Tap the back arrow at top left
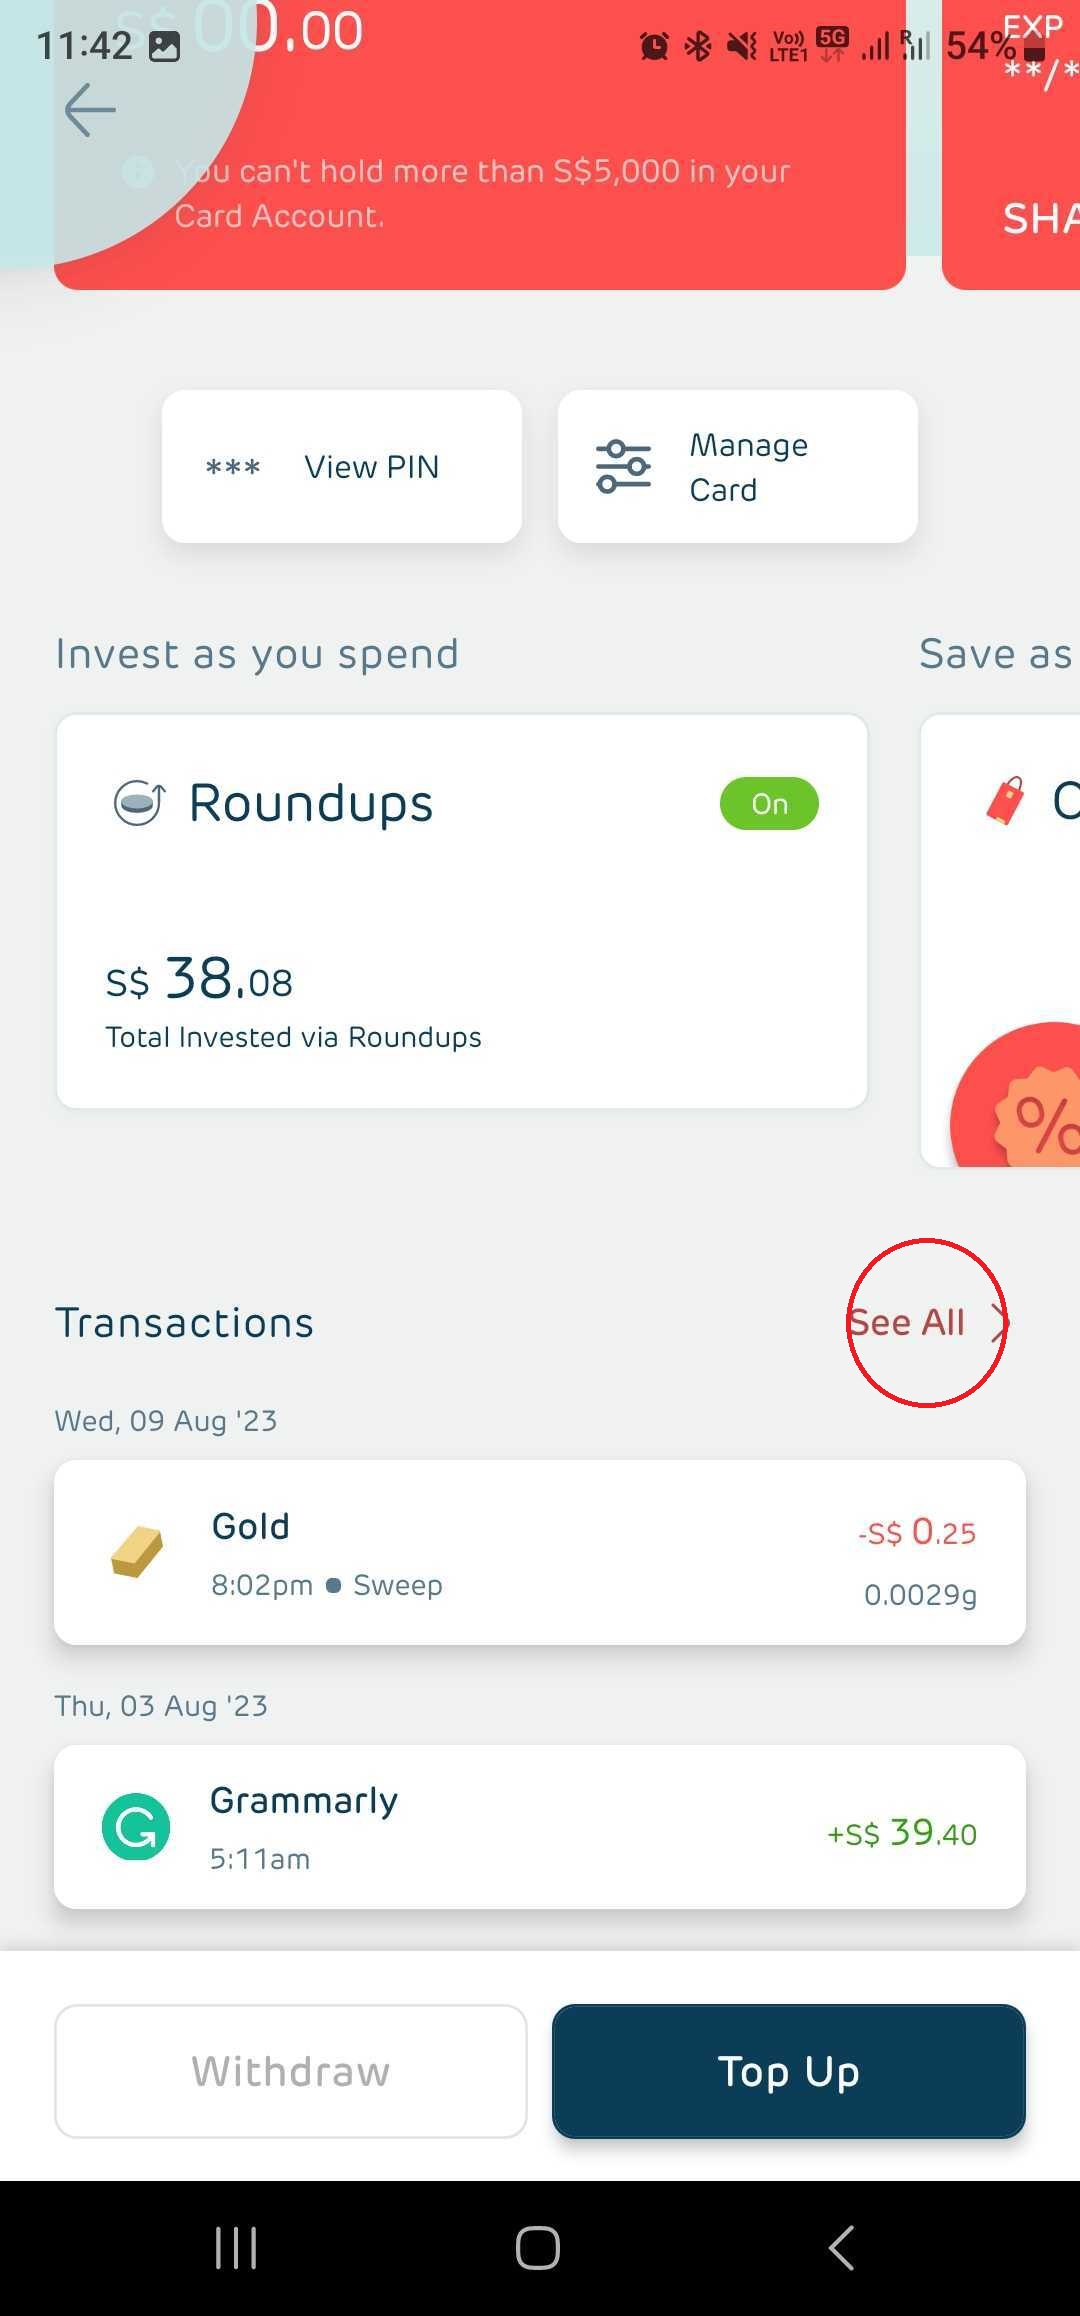 90,110
